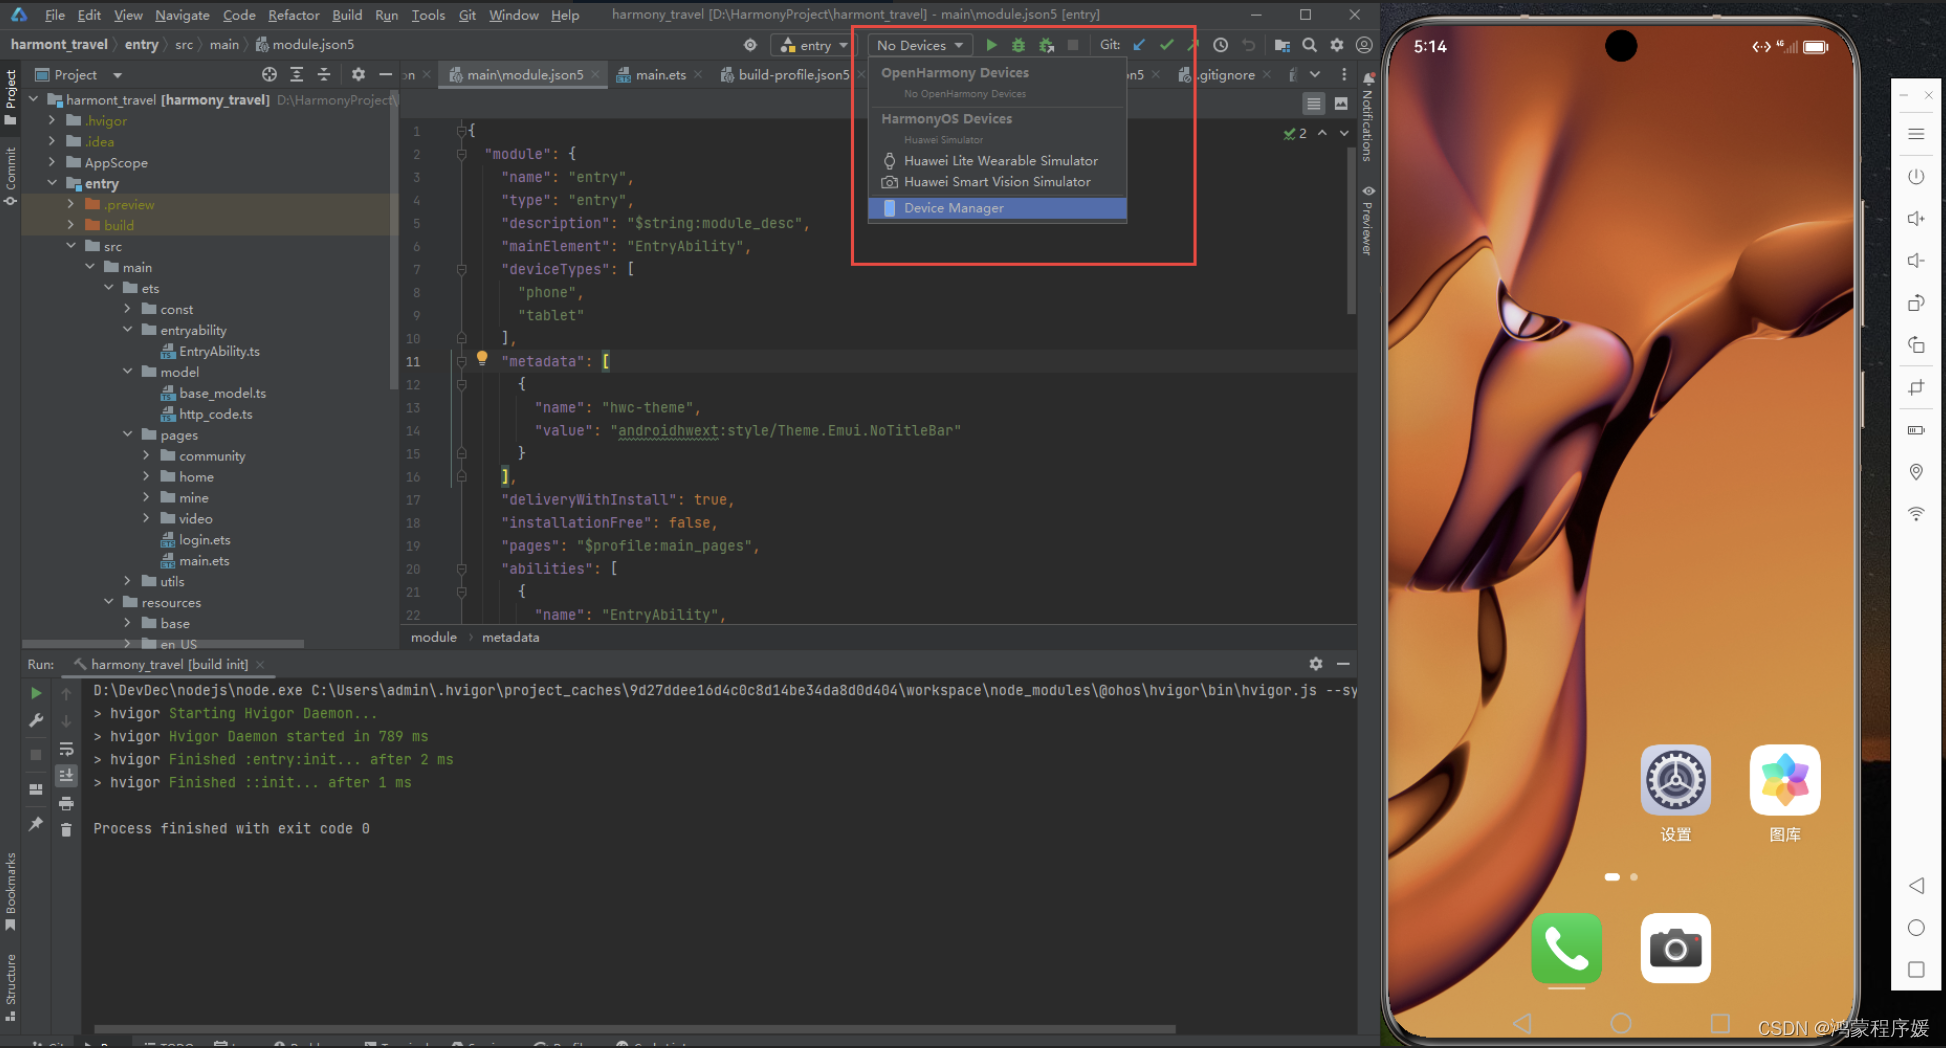Click the emulator sidebar home circle

[x=1916, y=928]
